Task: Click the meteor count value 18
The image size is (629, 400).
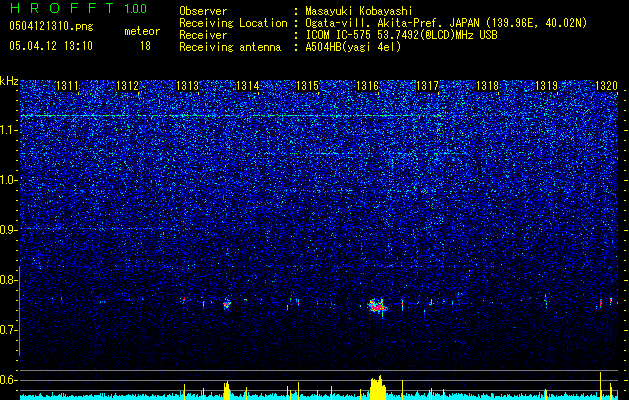Action: coord(145,46)
